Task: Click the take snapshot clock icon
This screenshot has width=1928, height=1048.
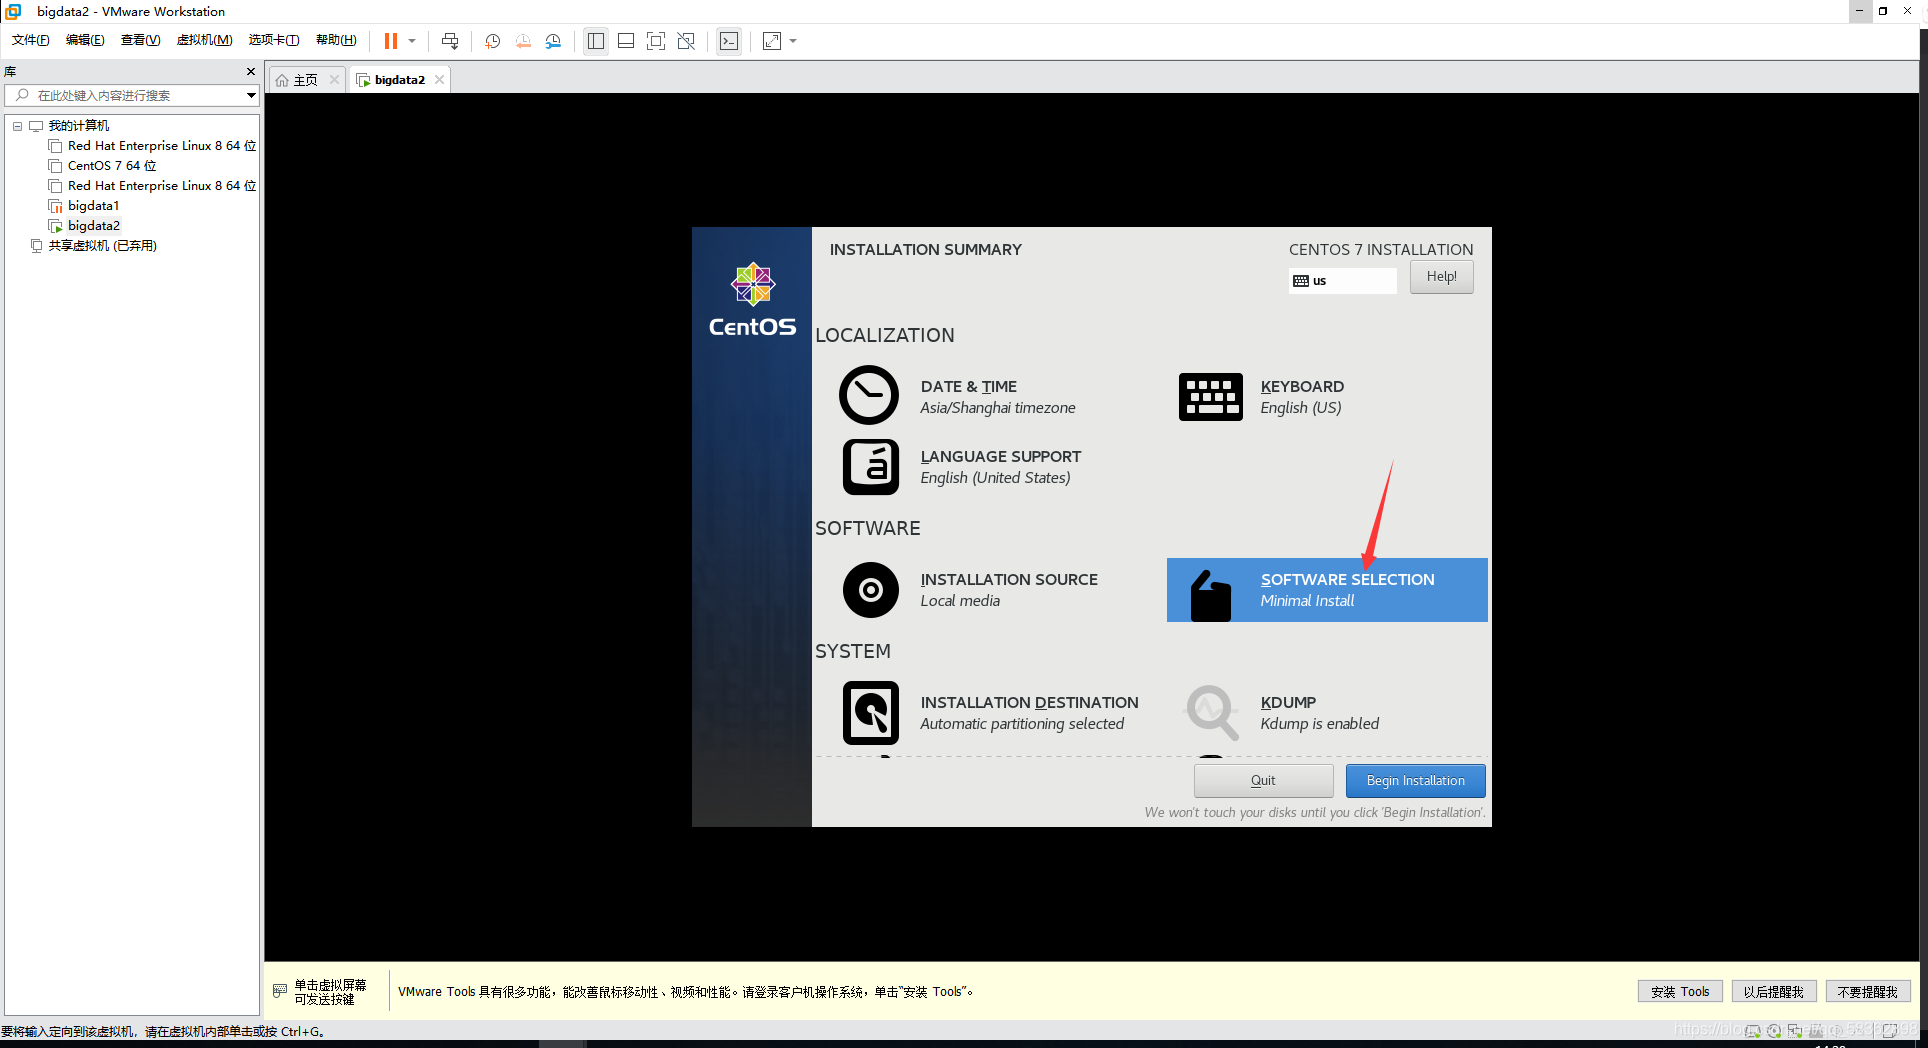Action: [x=493, y=41]
